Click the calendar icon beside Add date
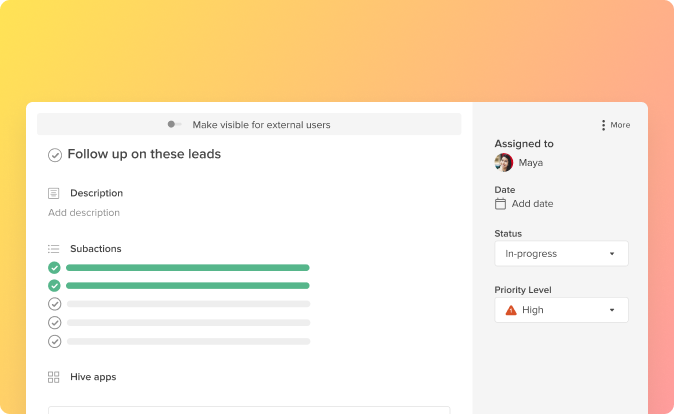Image resolution: width=674 pixels, height=414 pixels. click(x=500, y=204)
